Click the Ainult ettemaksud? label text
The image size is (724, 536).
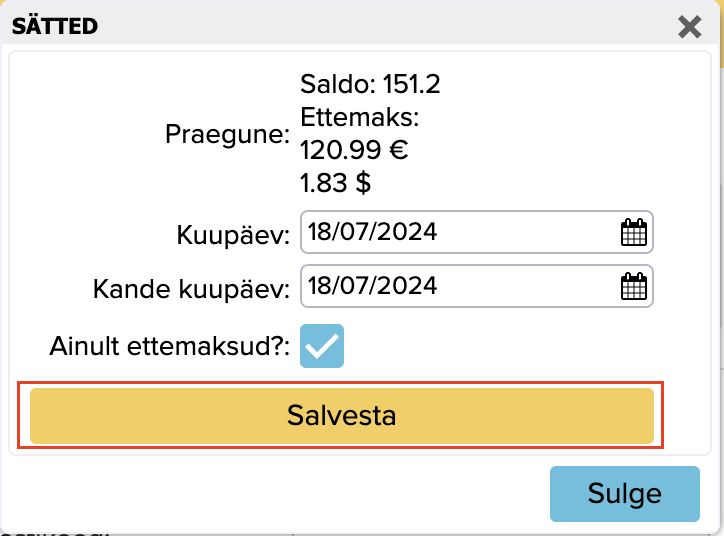tap(169, 348)
